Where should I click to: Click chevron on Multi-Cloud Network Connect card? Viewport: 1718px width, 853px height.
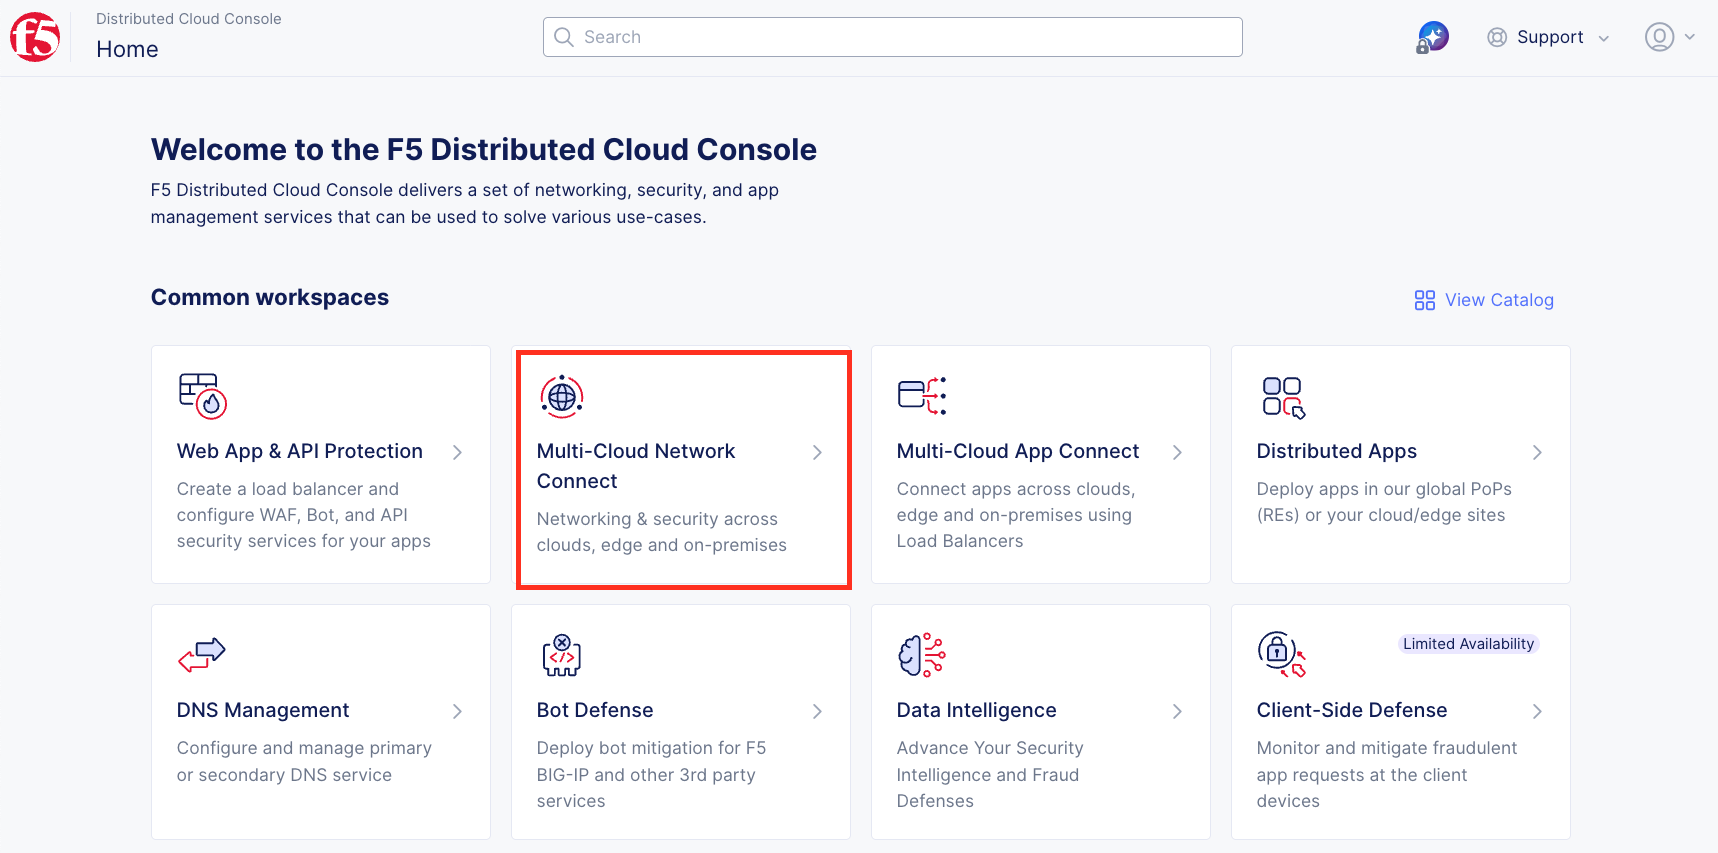coord(817,452)
